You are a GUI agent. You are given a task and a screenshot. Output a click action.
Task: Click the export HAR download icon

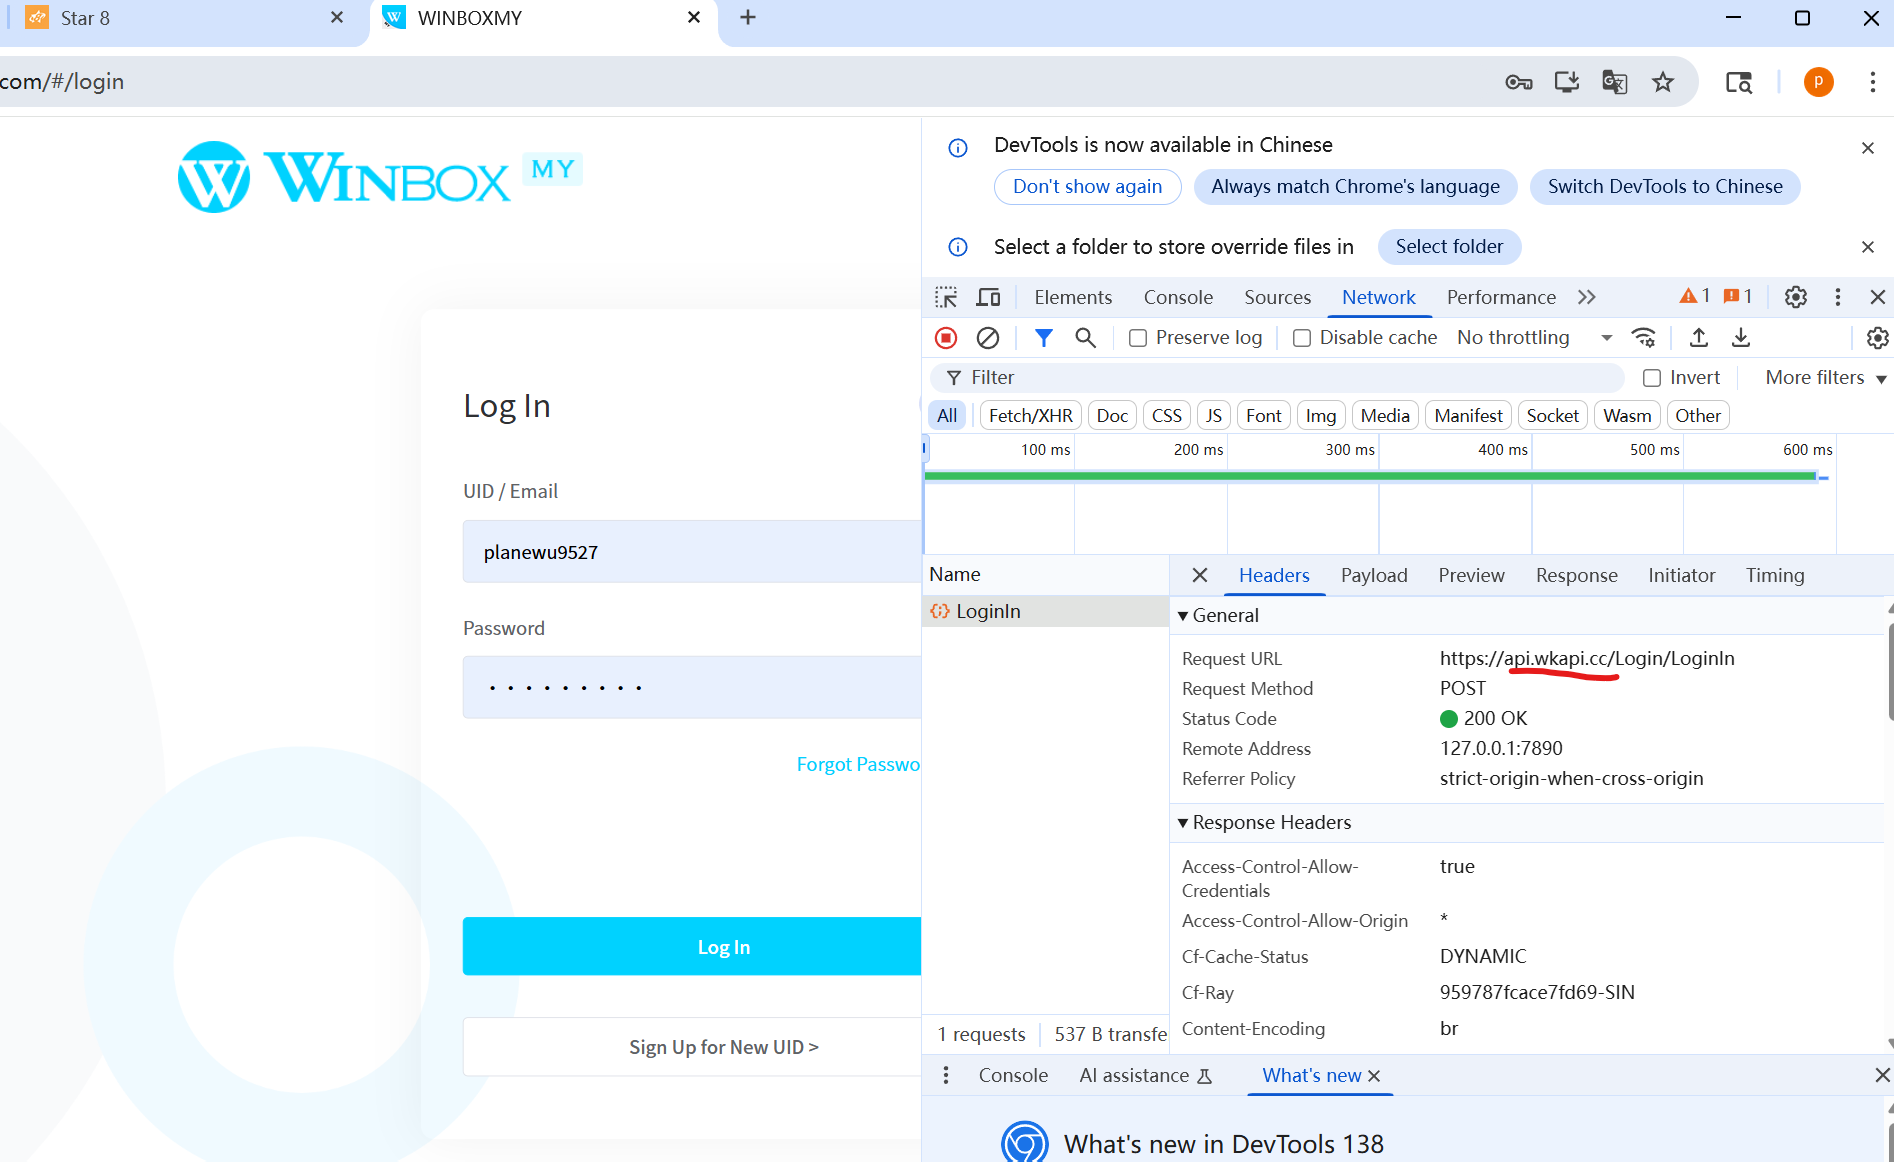[x=1741, y=338]
